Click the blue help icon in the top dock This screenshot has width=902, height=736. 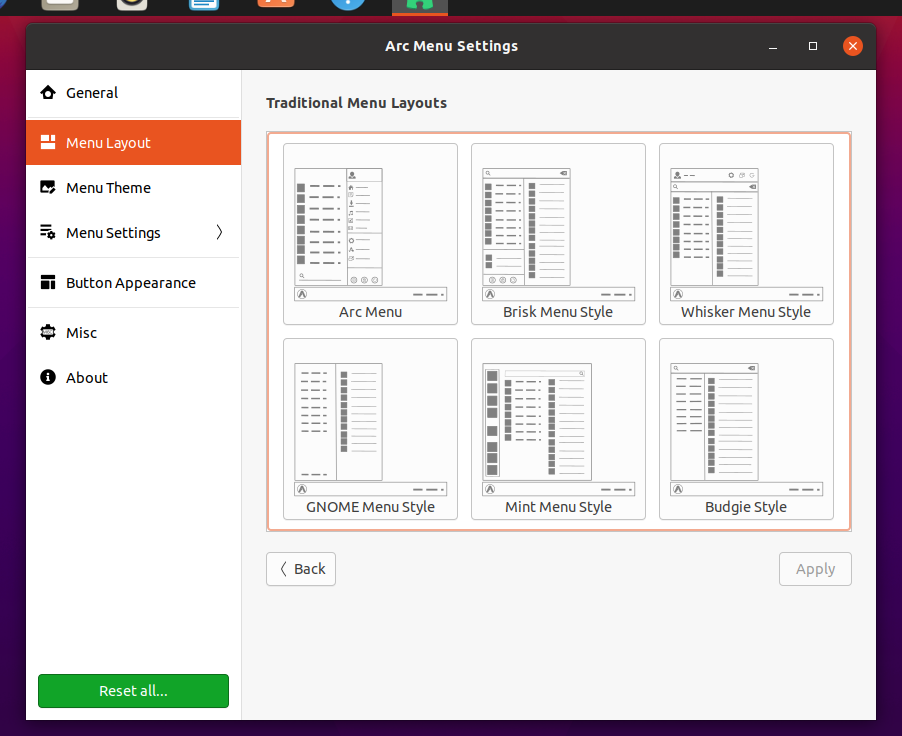(347, 4)
